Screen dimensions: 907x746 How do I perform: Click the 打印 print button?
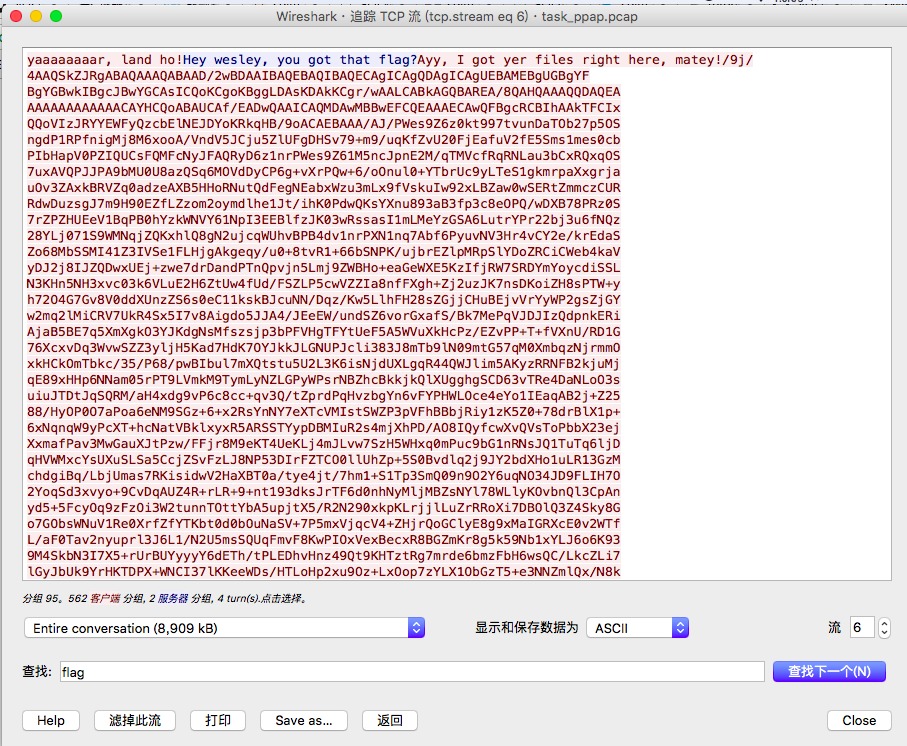[217, 720]
